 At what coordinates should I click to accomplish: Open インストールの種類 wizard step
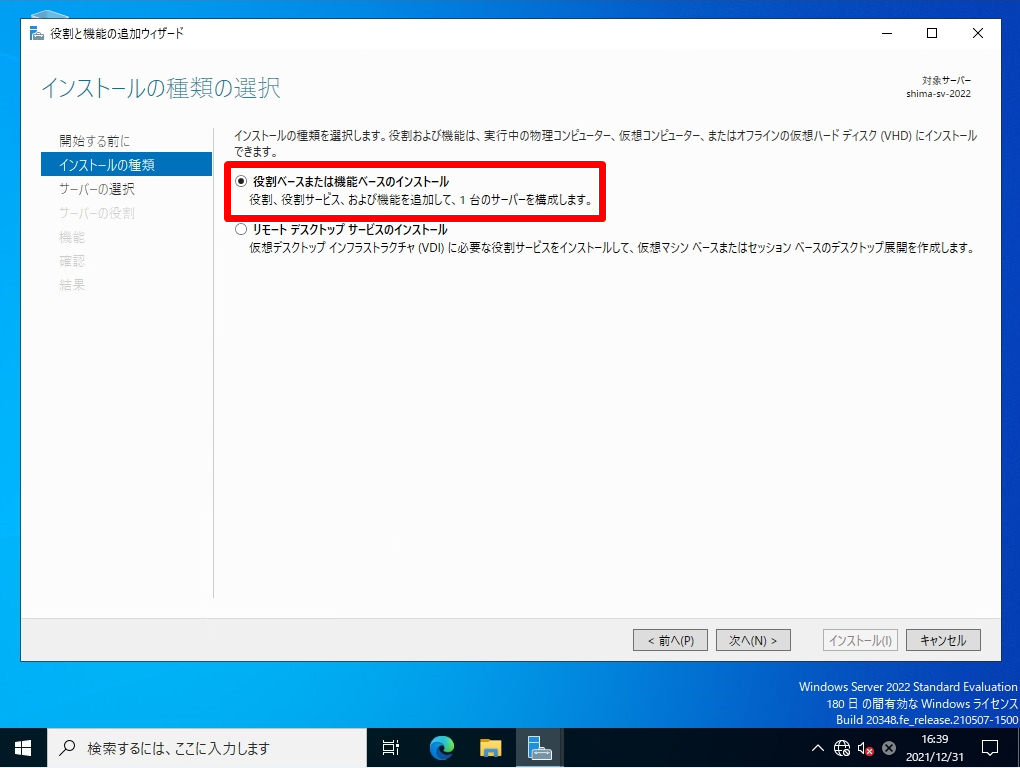[x=126, y=165]
